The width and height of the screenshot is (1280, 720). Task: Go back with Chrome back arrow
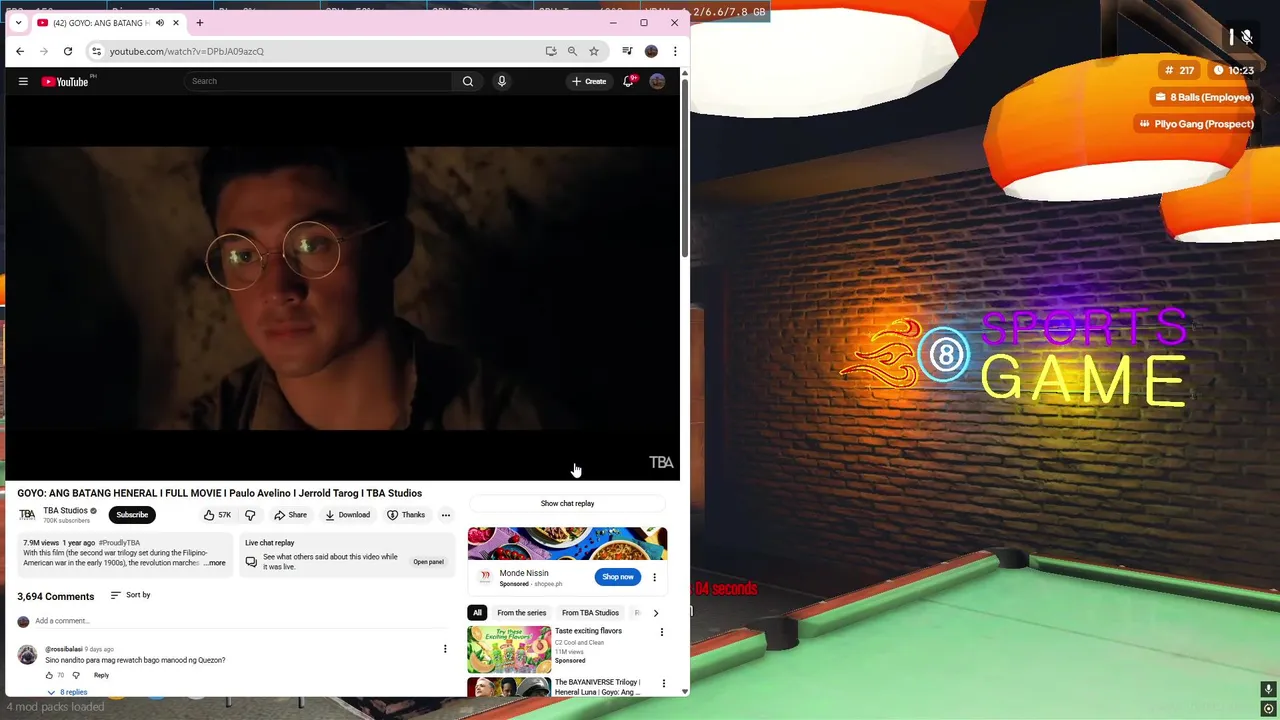[x=20, y=51]
